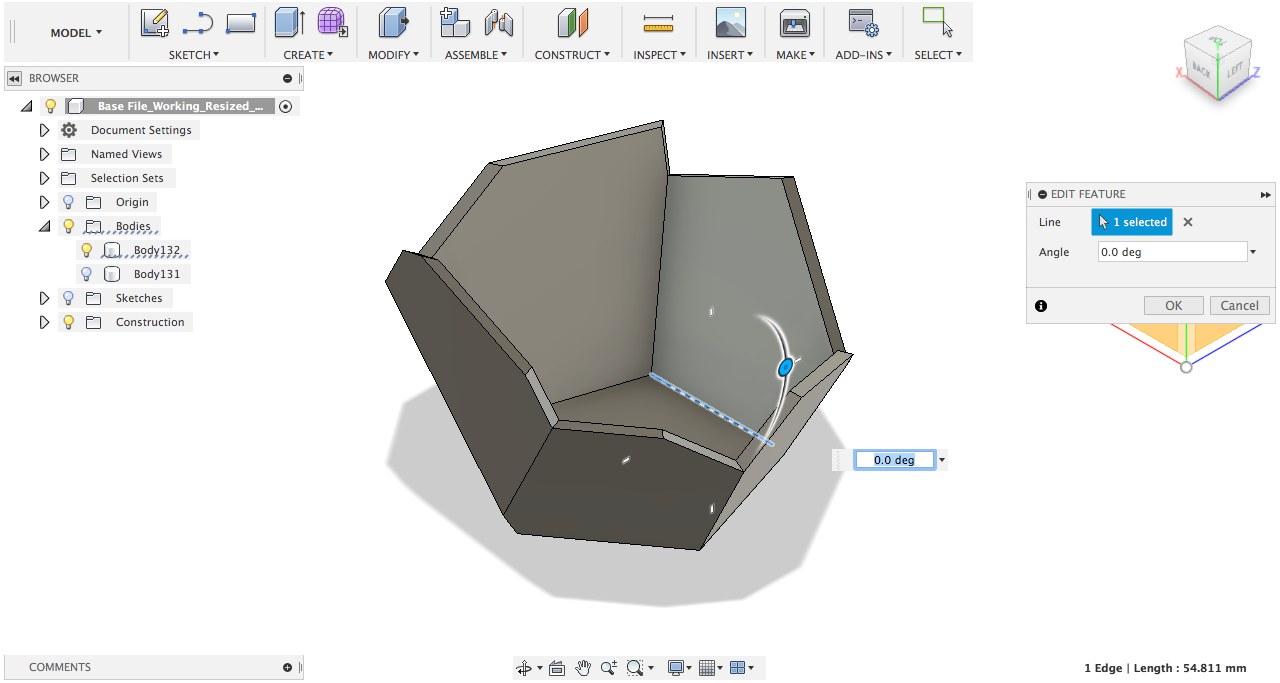
Task: Click the Insert image icon
Action: 731,22
